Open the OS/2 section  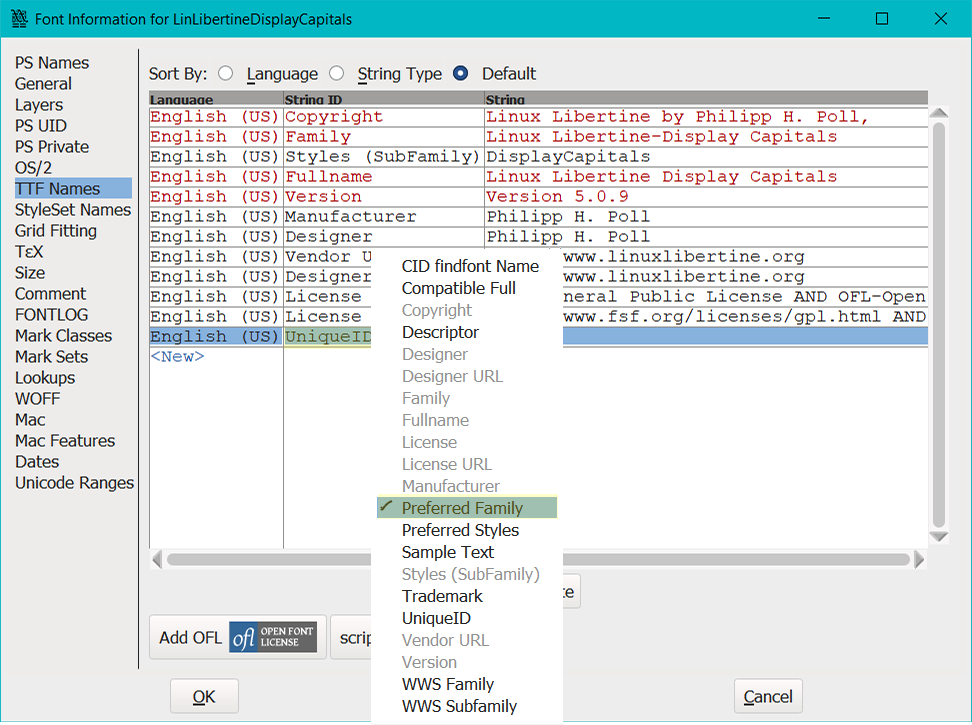33,168
